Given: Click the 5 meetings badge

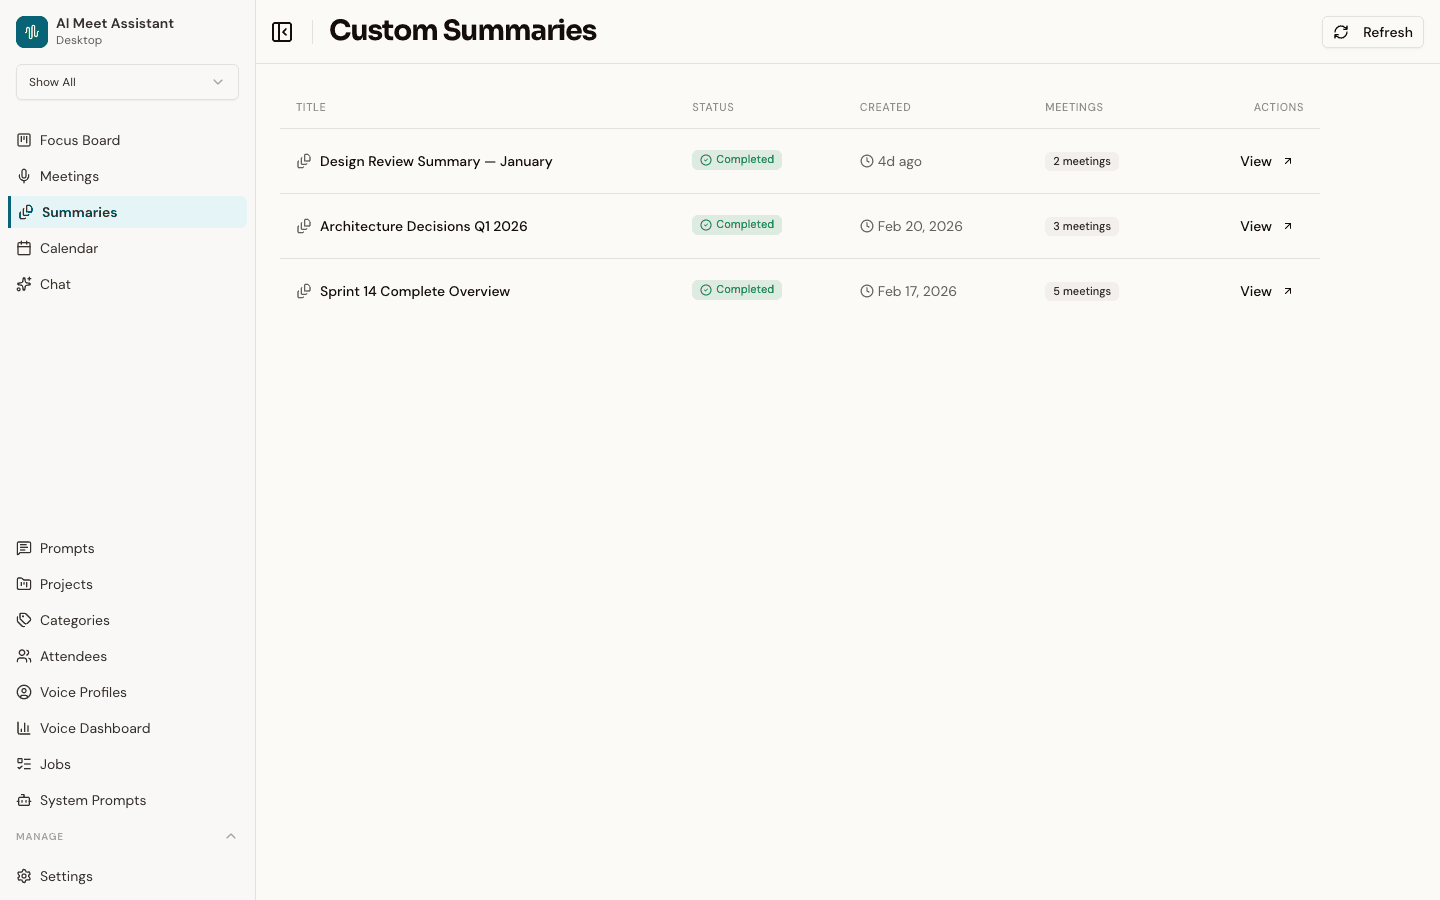Looking at the screenshot, I should pyautogui.click(x=1081, y=291).
